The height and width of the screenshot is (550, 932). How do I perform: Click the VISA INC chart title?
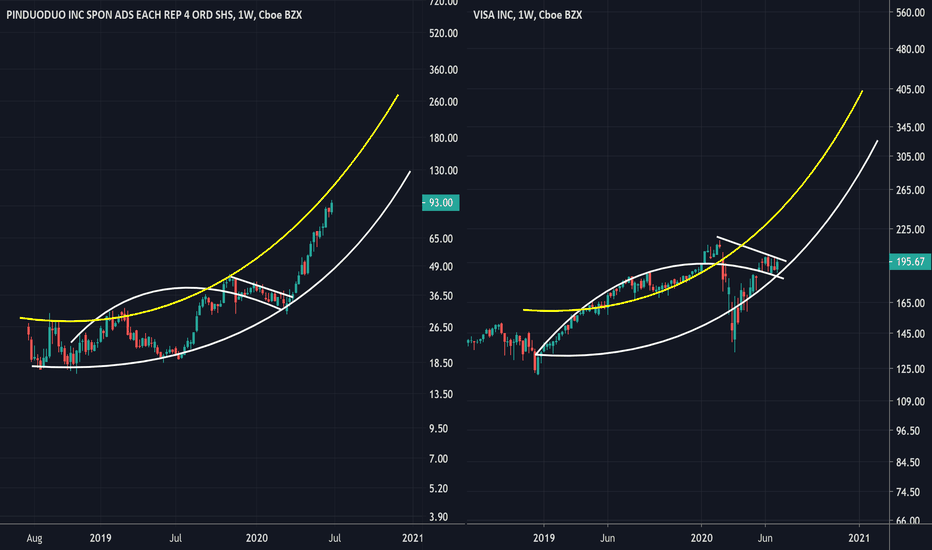point(528,15)
